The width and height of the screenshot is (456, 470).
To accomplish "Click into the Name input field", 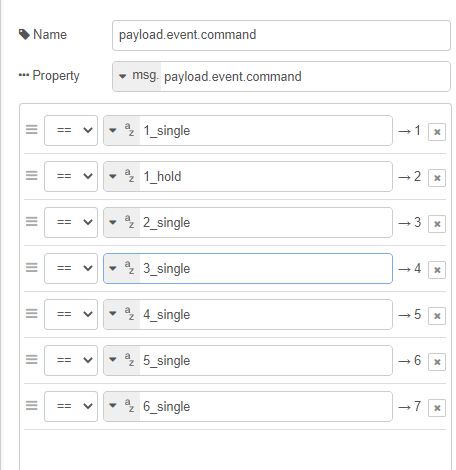I will point(281,35).
